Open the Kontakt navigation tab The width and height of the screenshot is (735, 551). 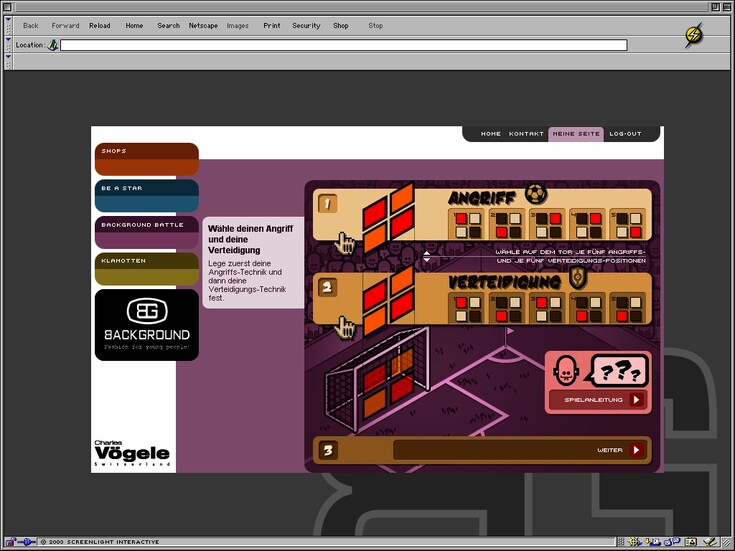point(526,134)
